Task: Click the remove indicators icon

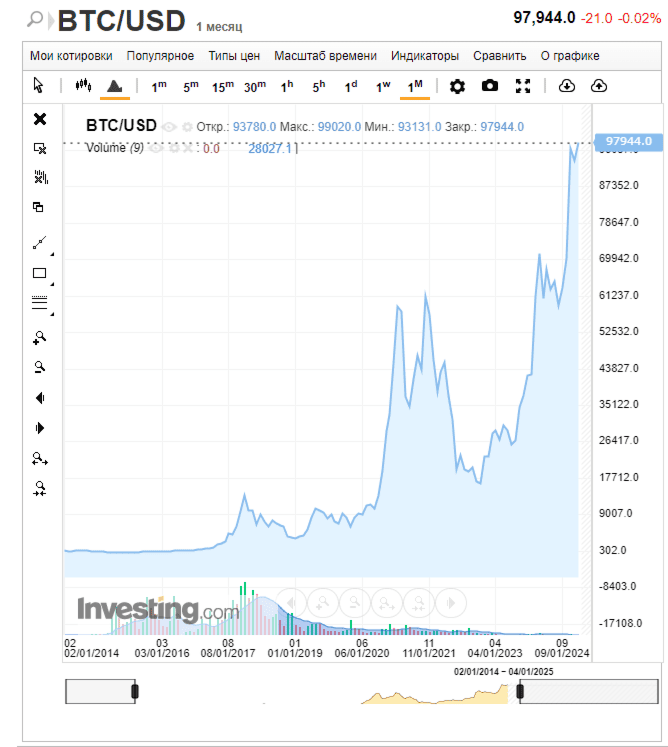Action: click(x=41, y=177)
